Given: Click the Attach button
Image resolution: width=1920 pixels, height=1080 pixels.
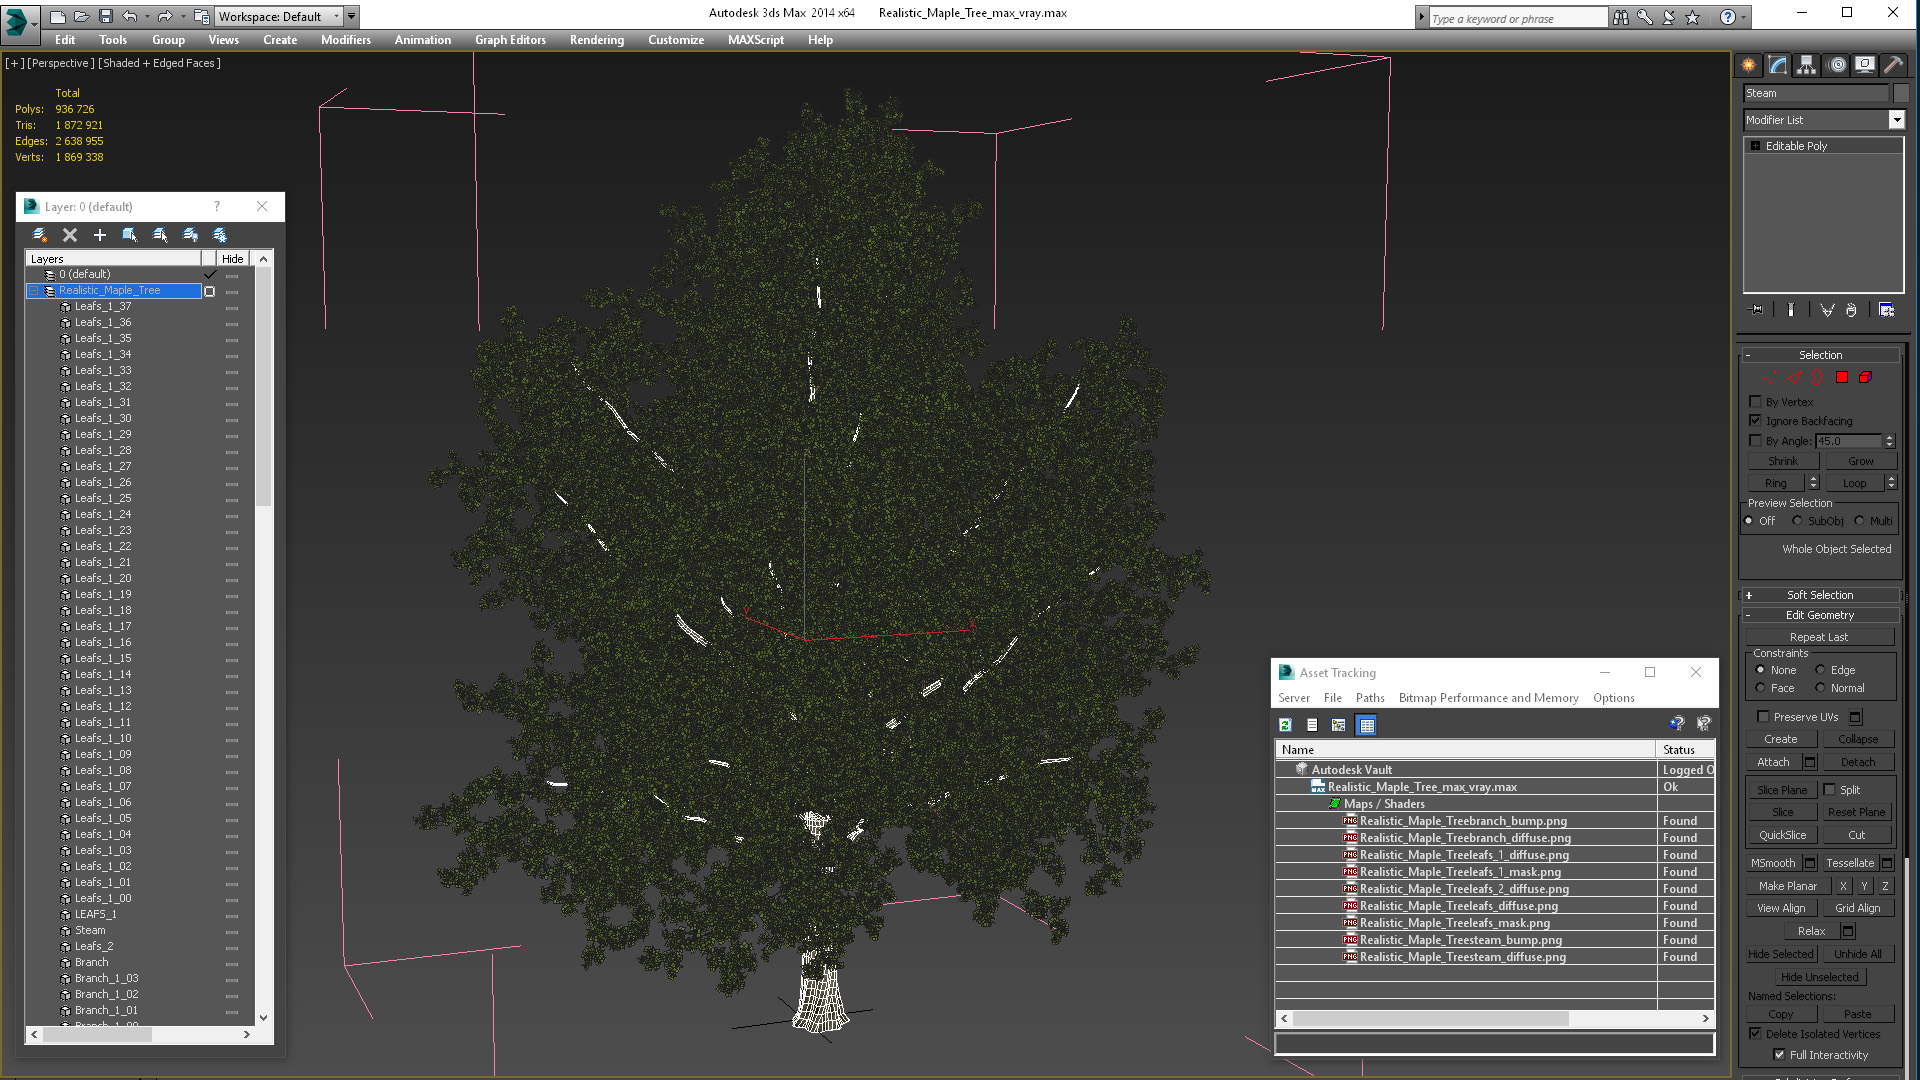Looking at the screenshot, I should pos(1772,762).
